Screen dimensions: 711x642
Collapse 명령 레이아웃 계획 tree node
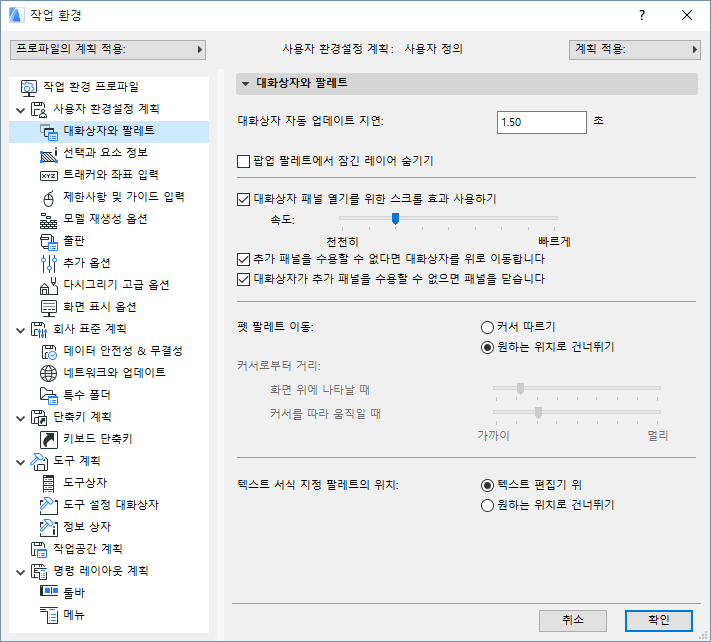tap(20, 572)
